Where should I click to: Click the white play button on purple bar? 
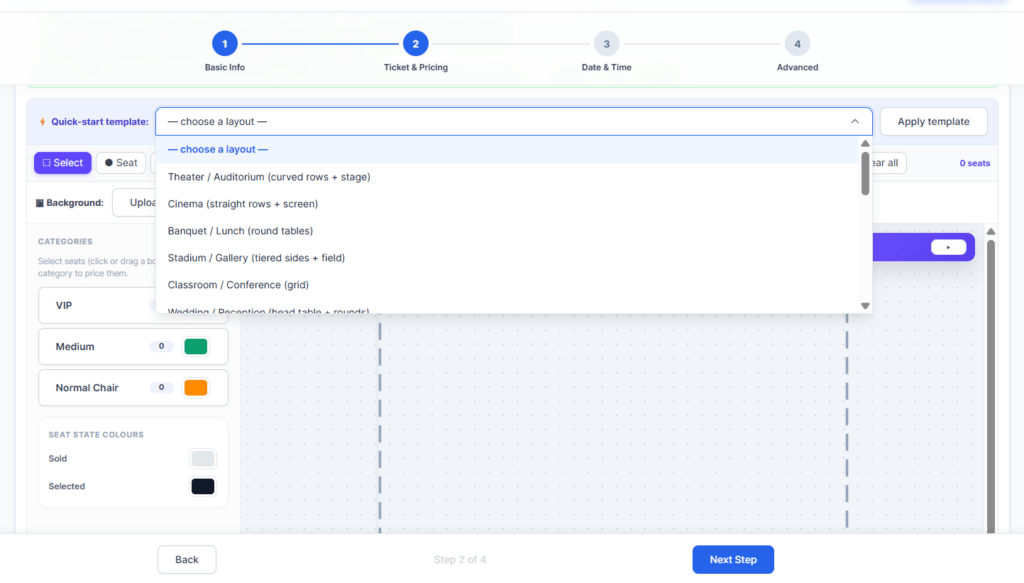(x=948, y=247)
